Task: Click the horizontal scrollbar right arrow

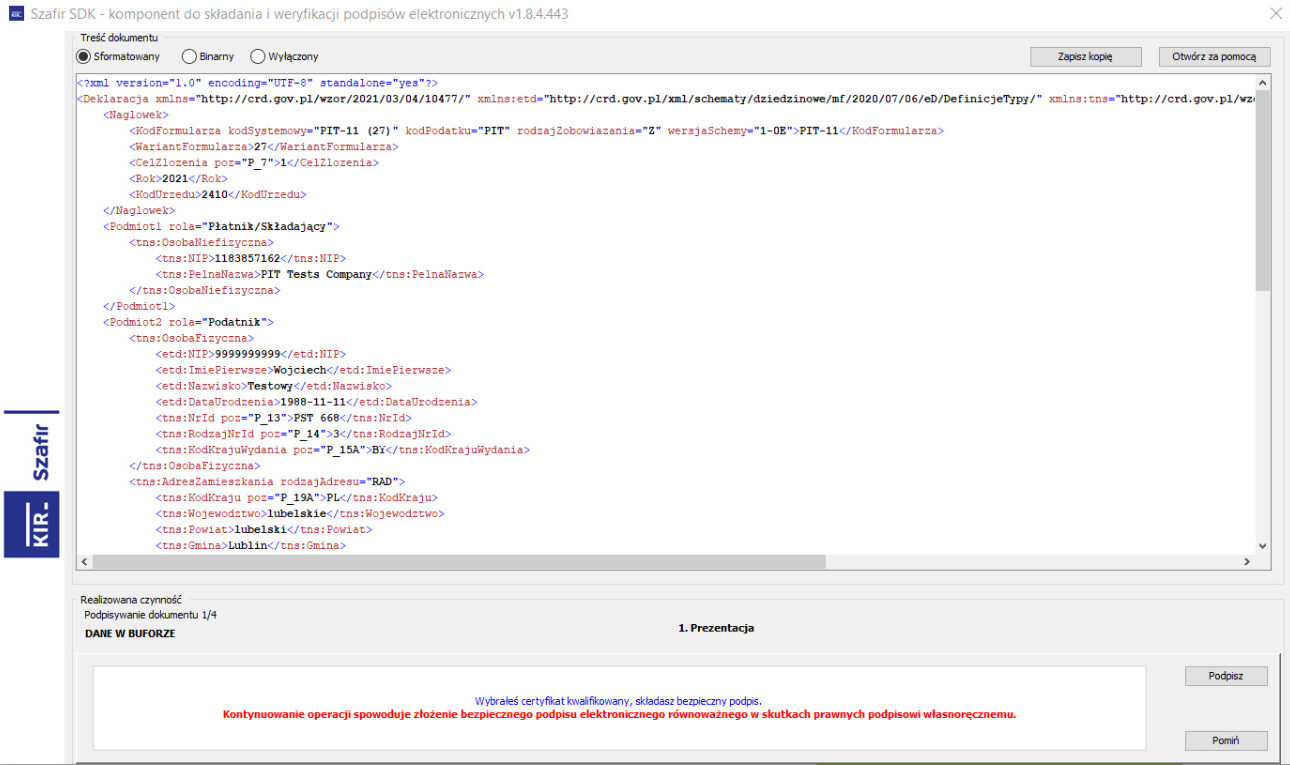Action: pos(1246,562)
